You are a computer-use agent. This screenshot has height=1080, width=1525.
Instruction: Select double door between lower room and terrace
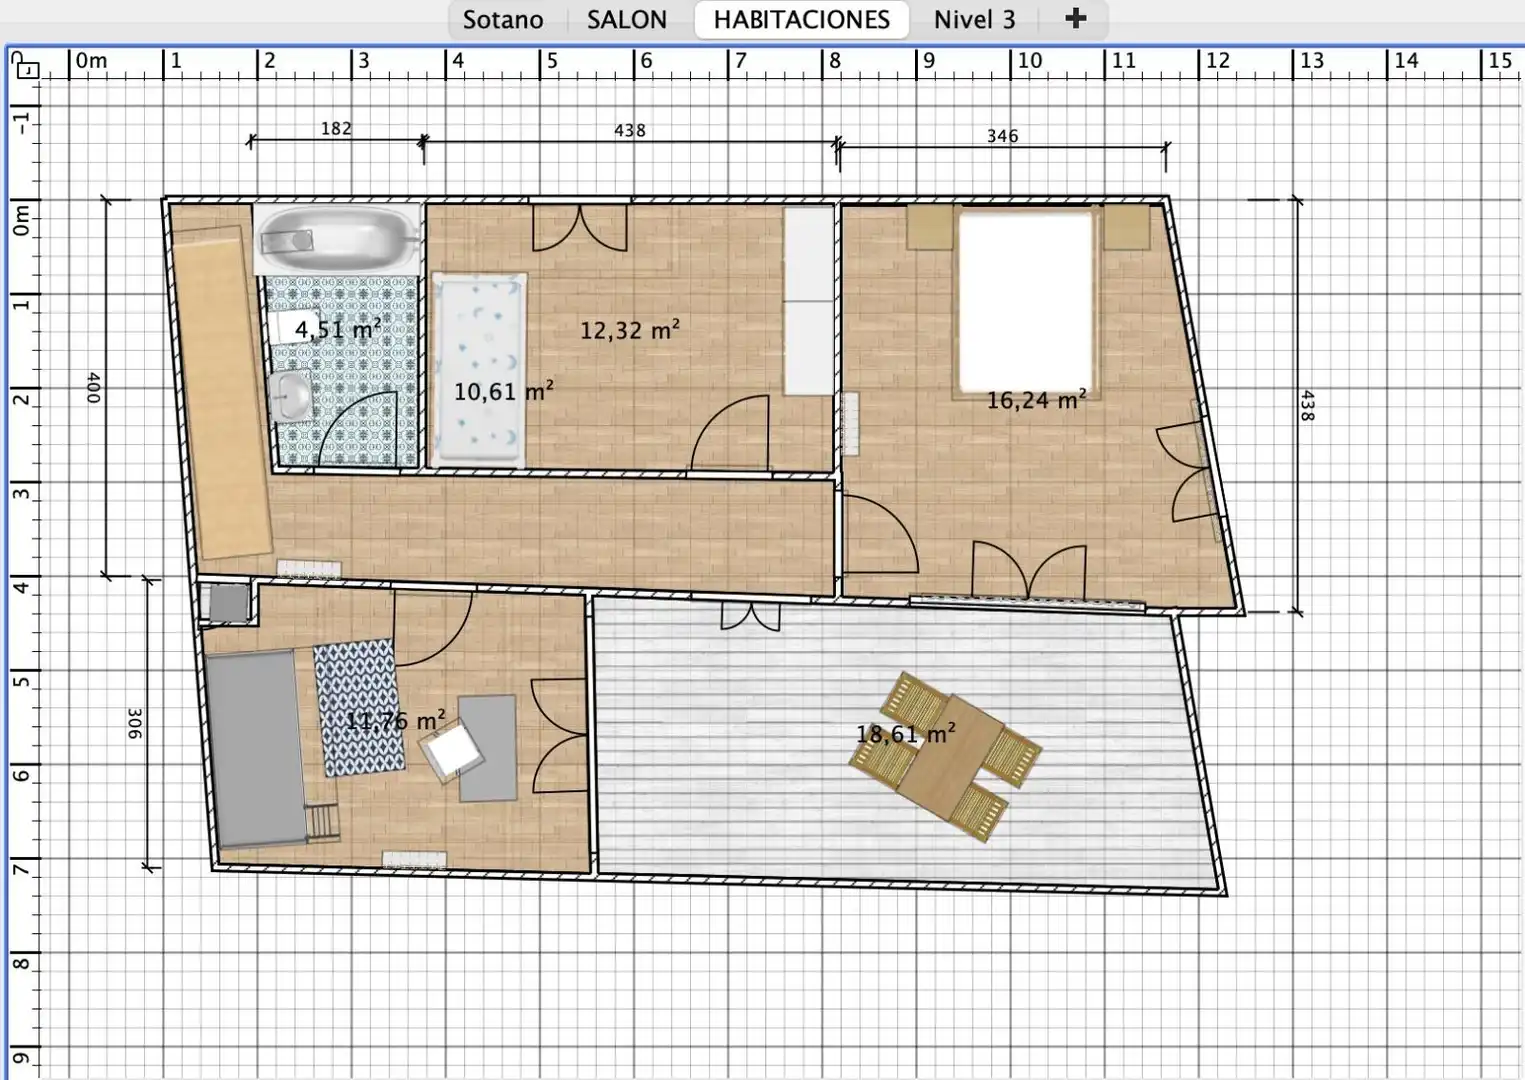coord(561,734)
